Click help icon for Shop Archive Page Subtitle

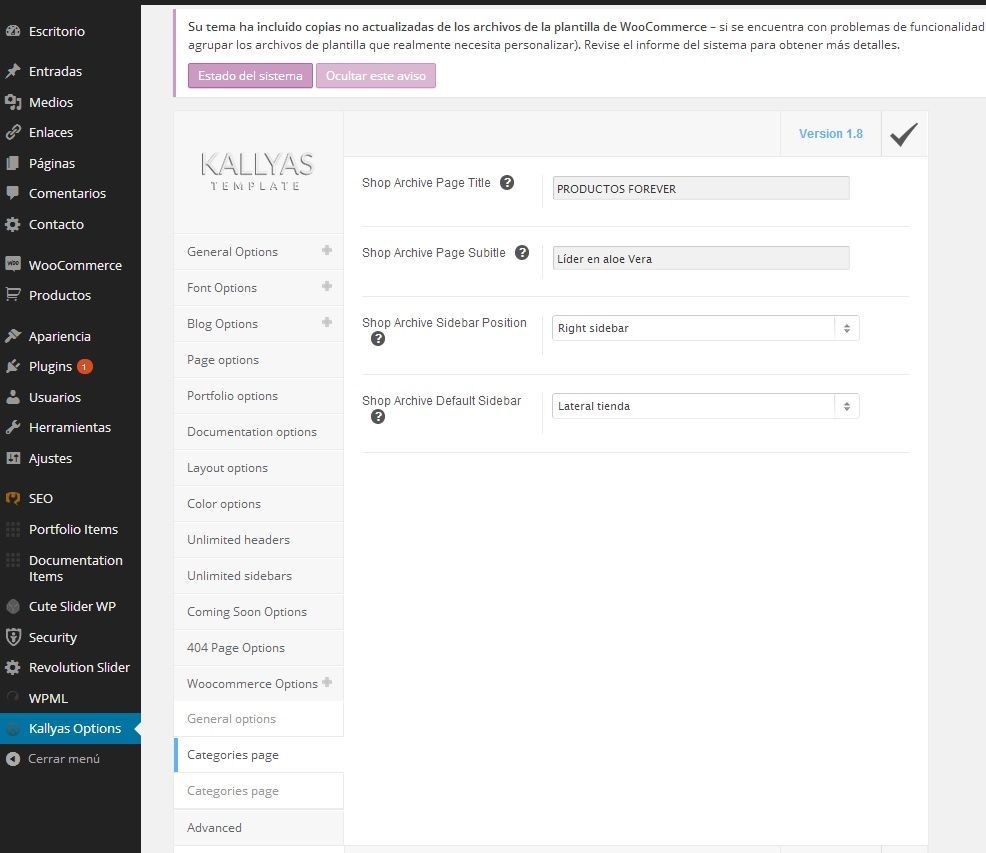522,252
